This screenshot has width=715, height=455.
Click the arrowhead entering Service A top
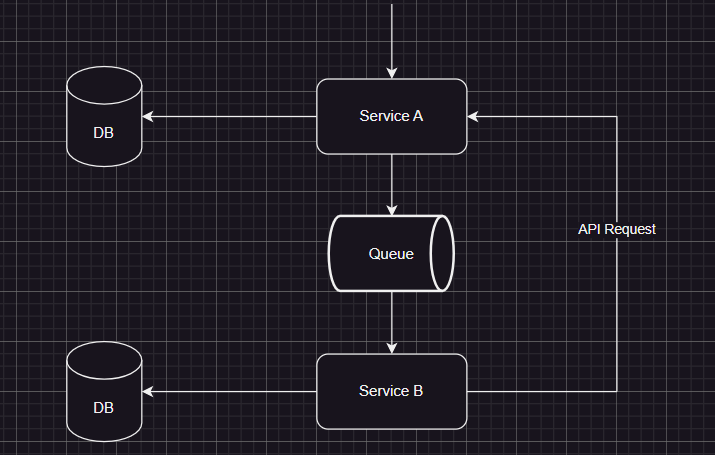[392, 72]
